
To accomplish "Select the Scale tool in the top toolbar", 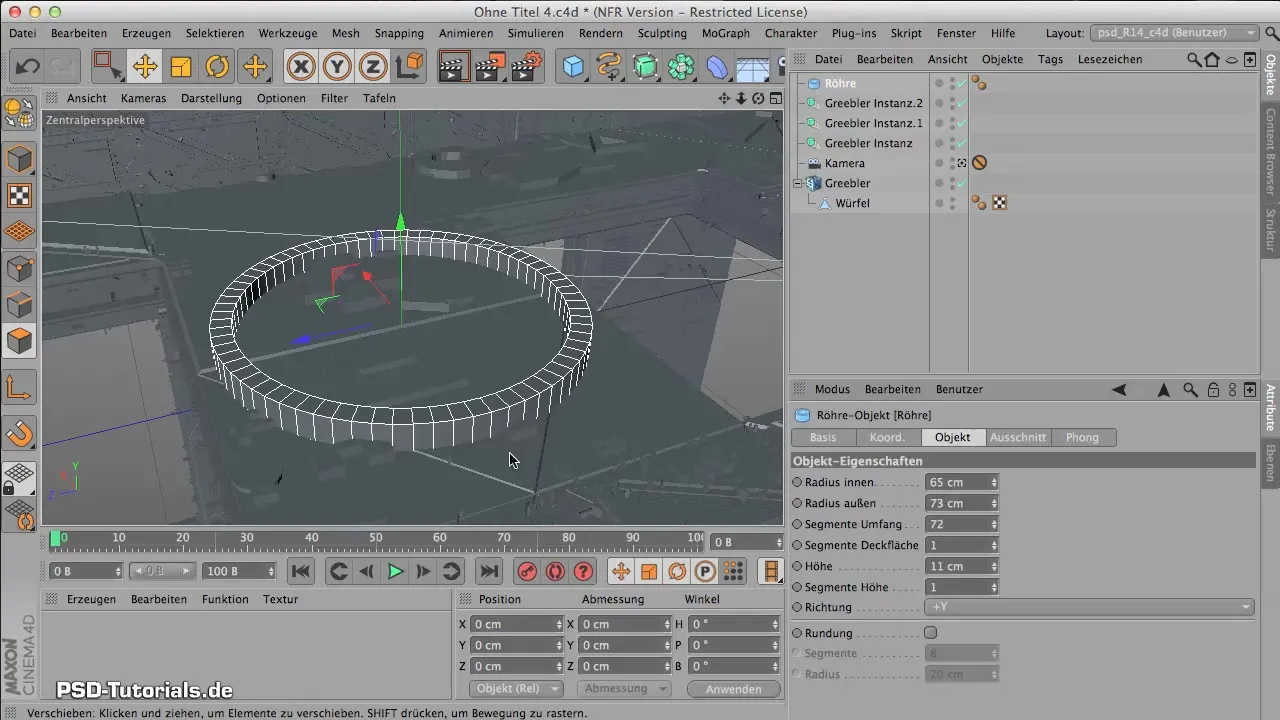I will coord(181,67).
